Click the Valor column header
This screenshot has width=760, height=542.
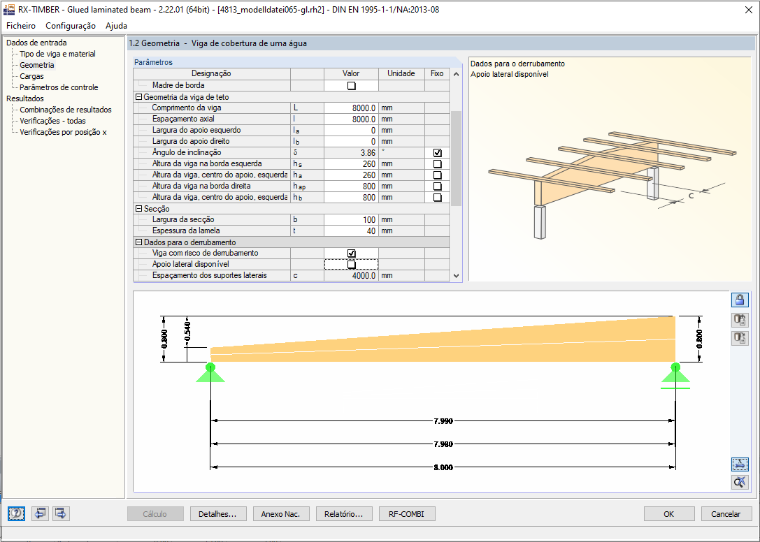point(351,74)
